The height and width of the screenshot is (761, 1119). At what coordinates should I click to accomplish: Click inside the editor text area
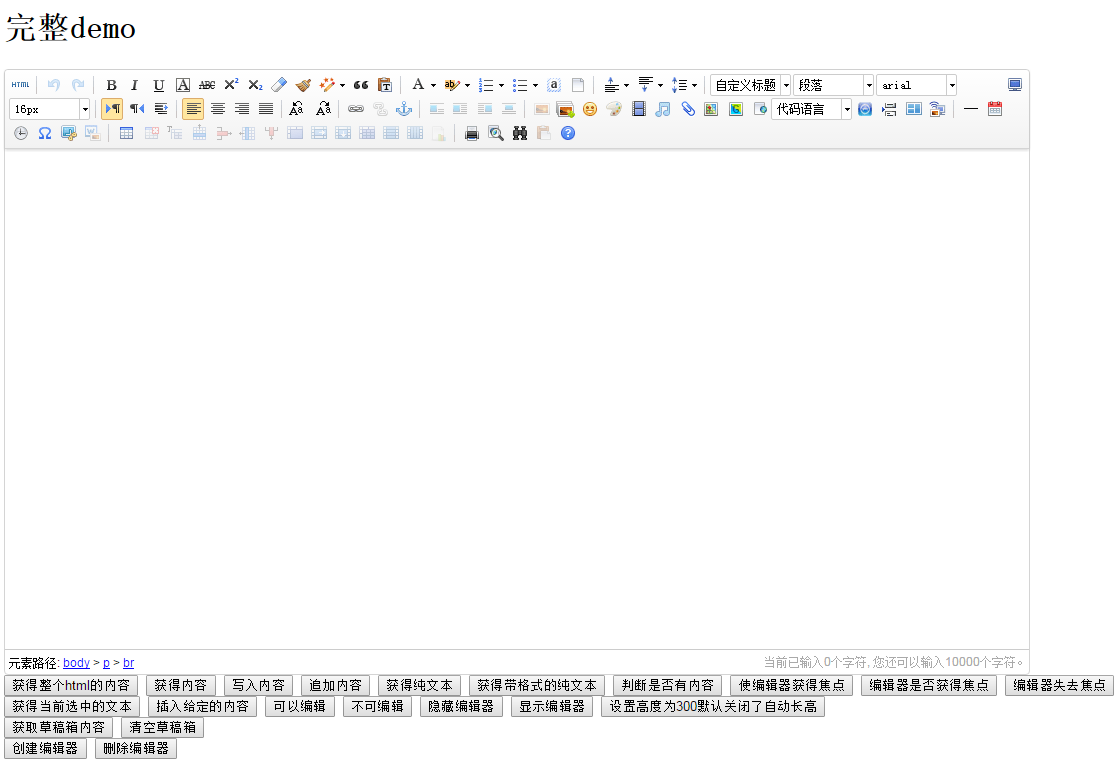tap(517, 398)
